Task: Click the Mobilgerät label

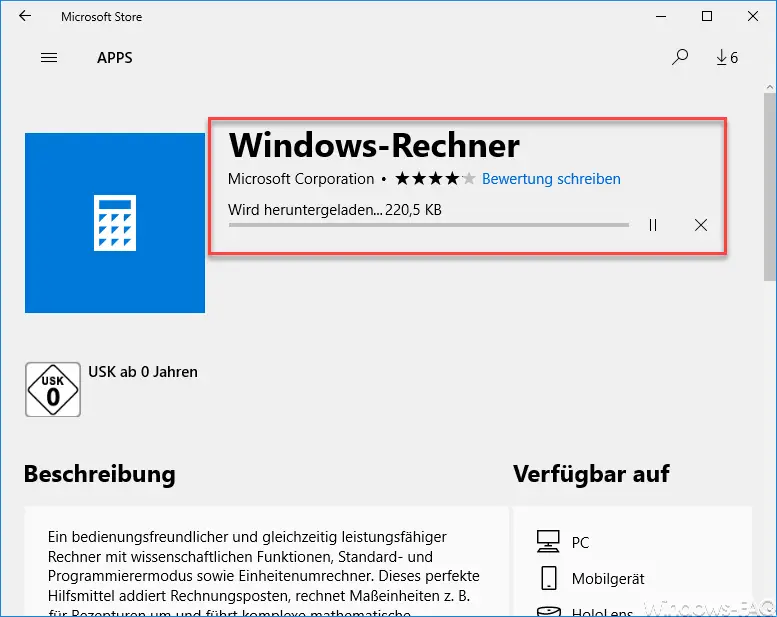Action: (608, 579)
